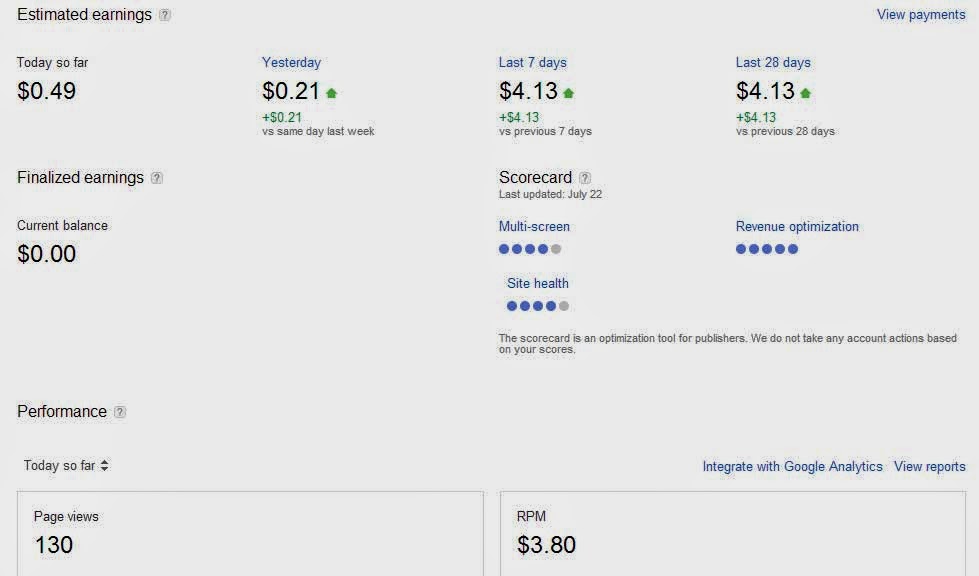Viewport: 979px width, 576px height.
Task: Open the Estimated earnings help icon
Action: pos(166,15)
